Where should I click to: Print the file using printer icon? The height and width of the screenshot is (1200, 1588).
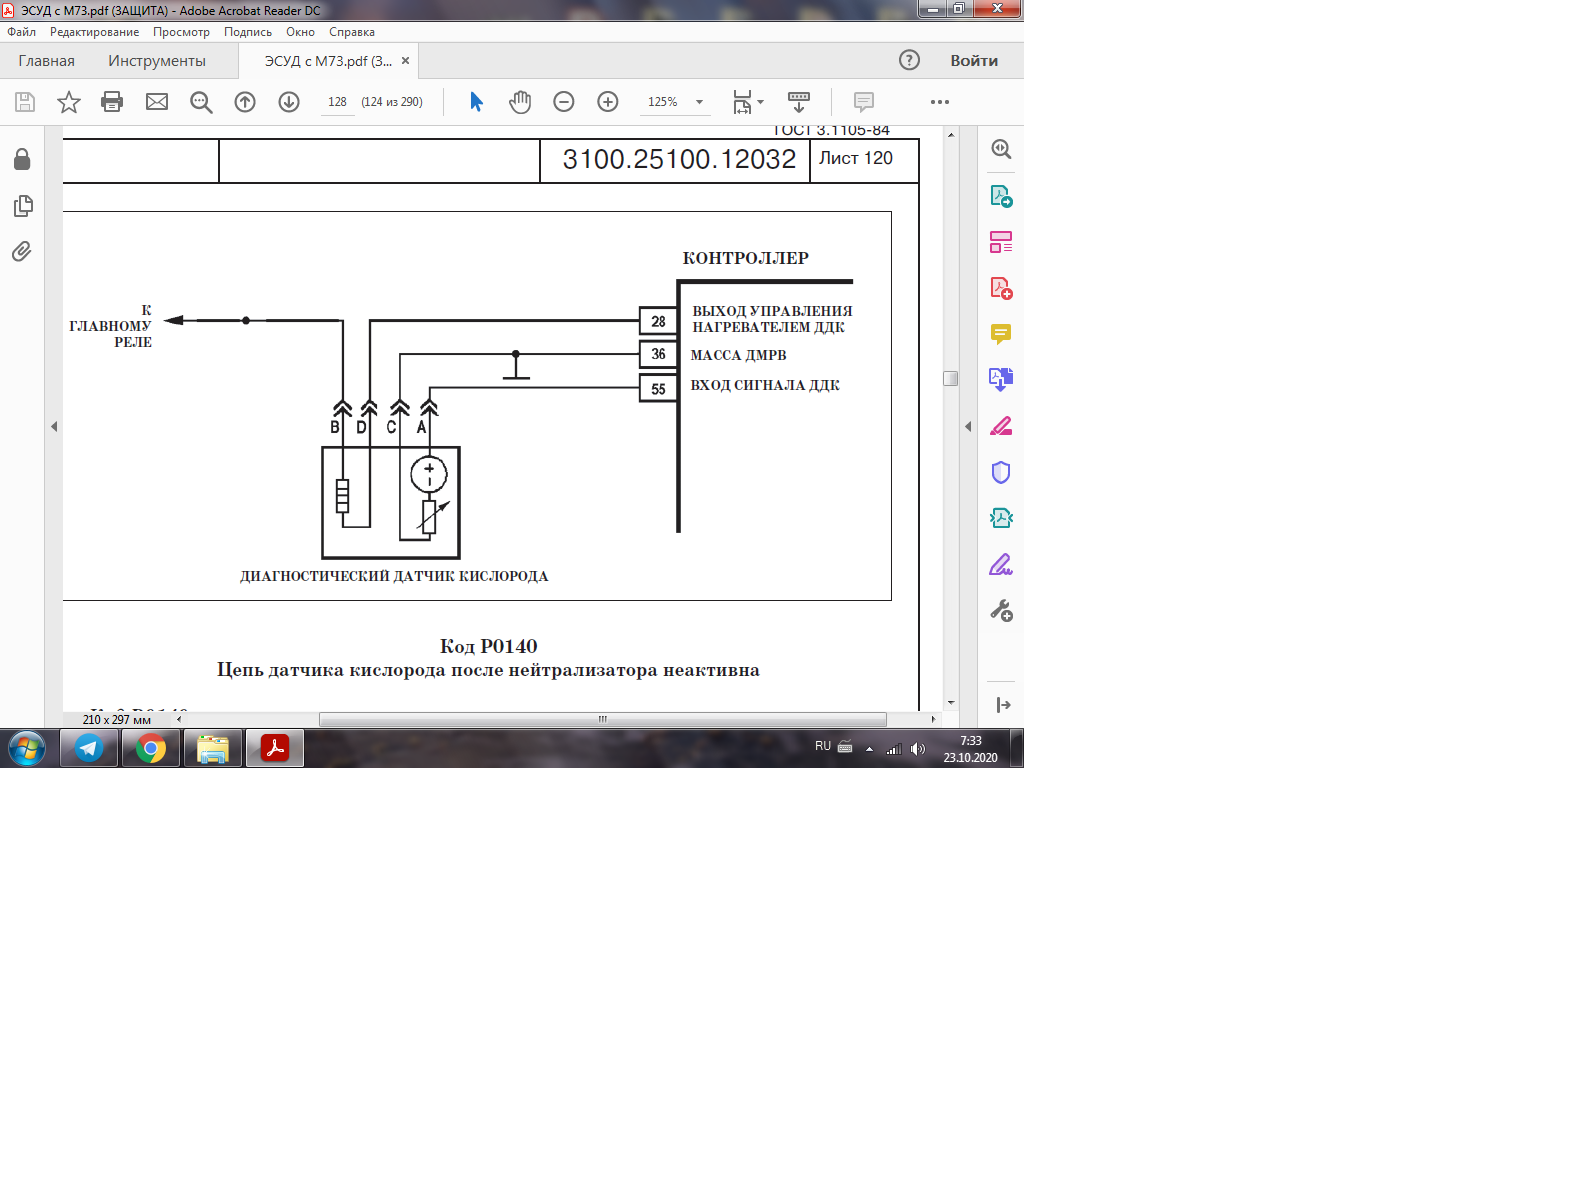pyautogui.click(x=112, y=102)
